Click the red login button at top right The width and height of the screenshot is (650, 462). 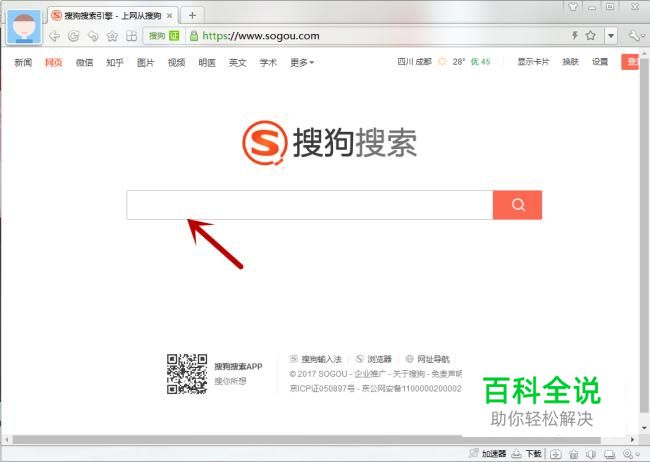click(630, 62)
